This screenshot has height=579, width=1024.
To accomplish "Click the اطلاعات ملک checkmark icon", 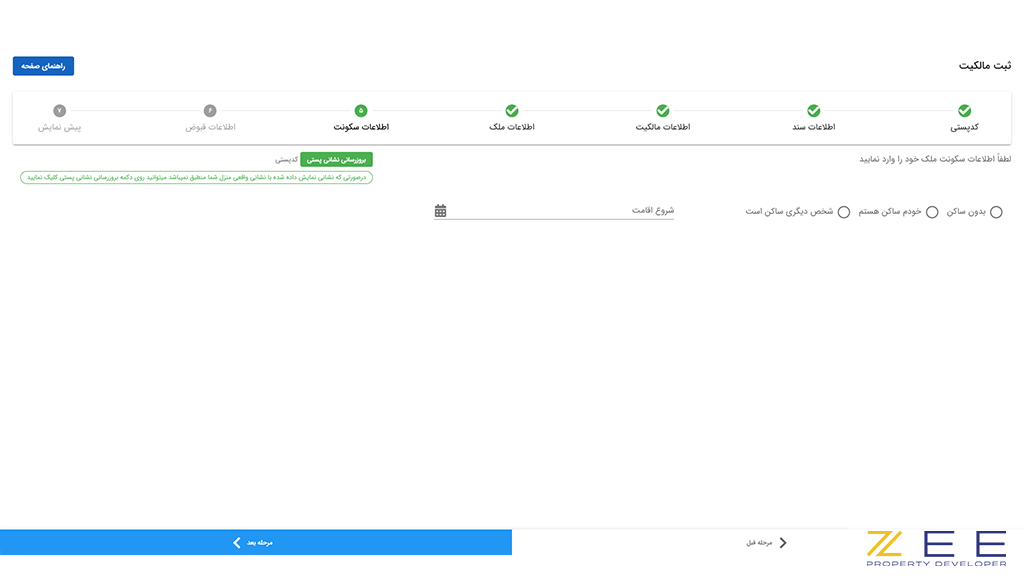I will 512,111.
